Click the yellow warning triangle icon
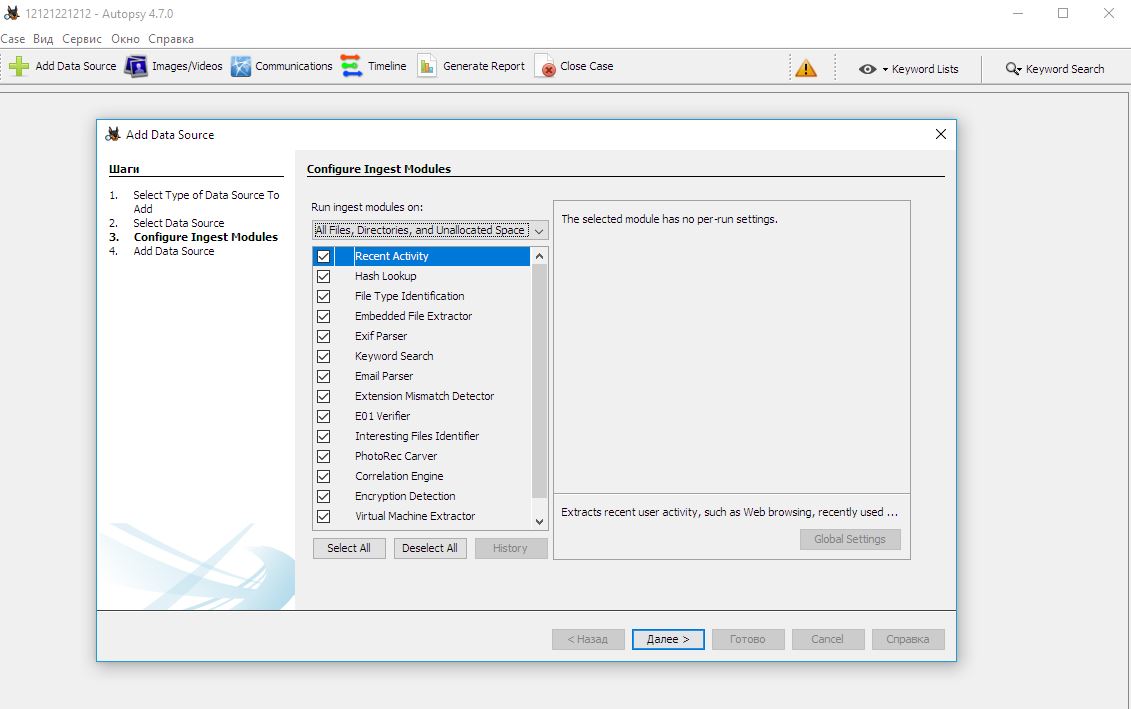This screenshot has width=1131, height=709. pyautogui.click(x=806, y=69)
